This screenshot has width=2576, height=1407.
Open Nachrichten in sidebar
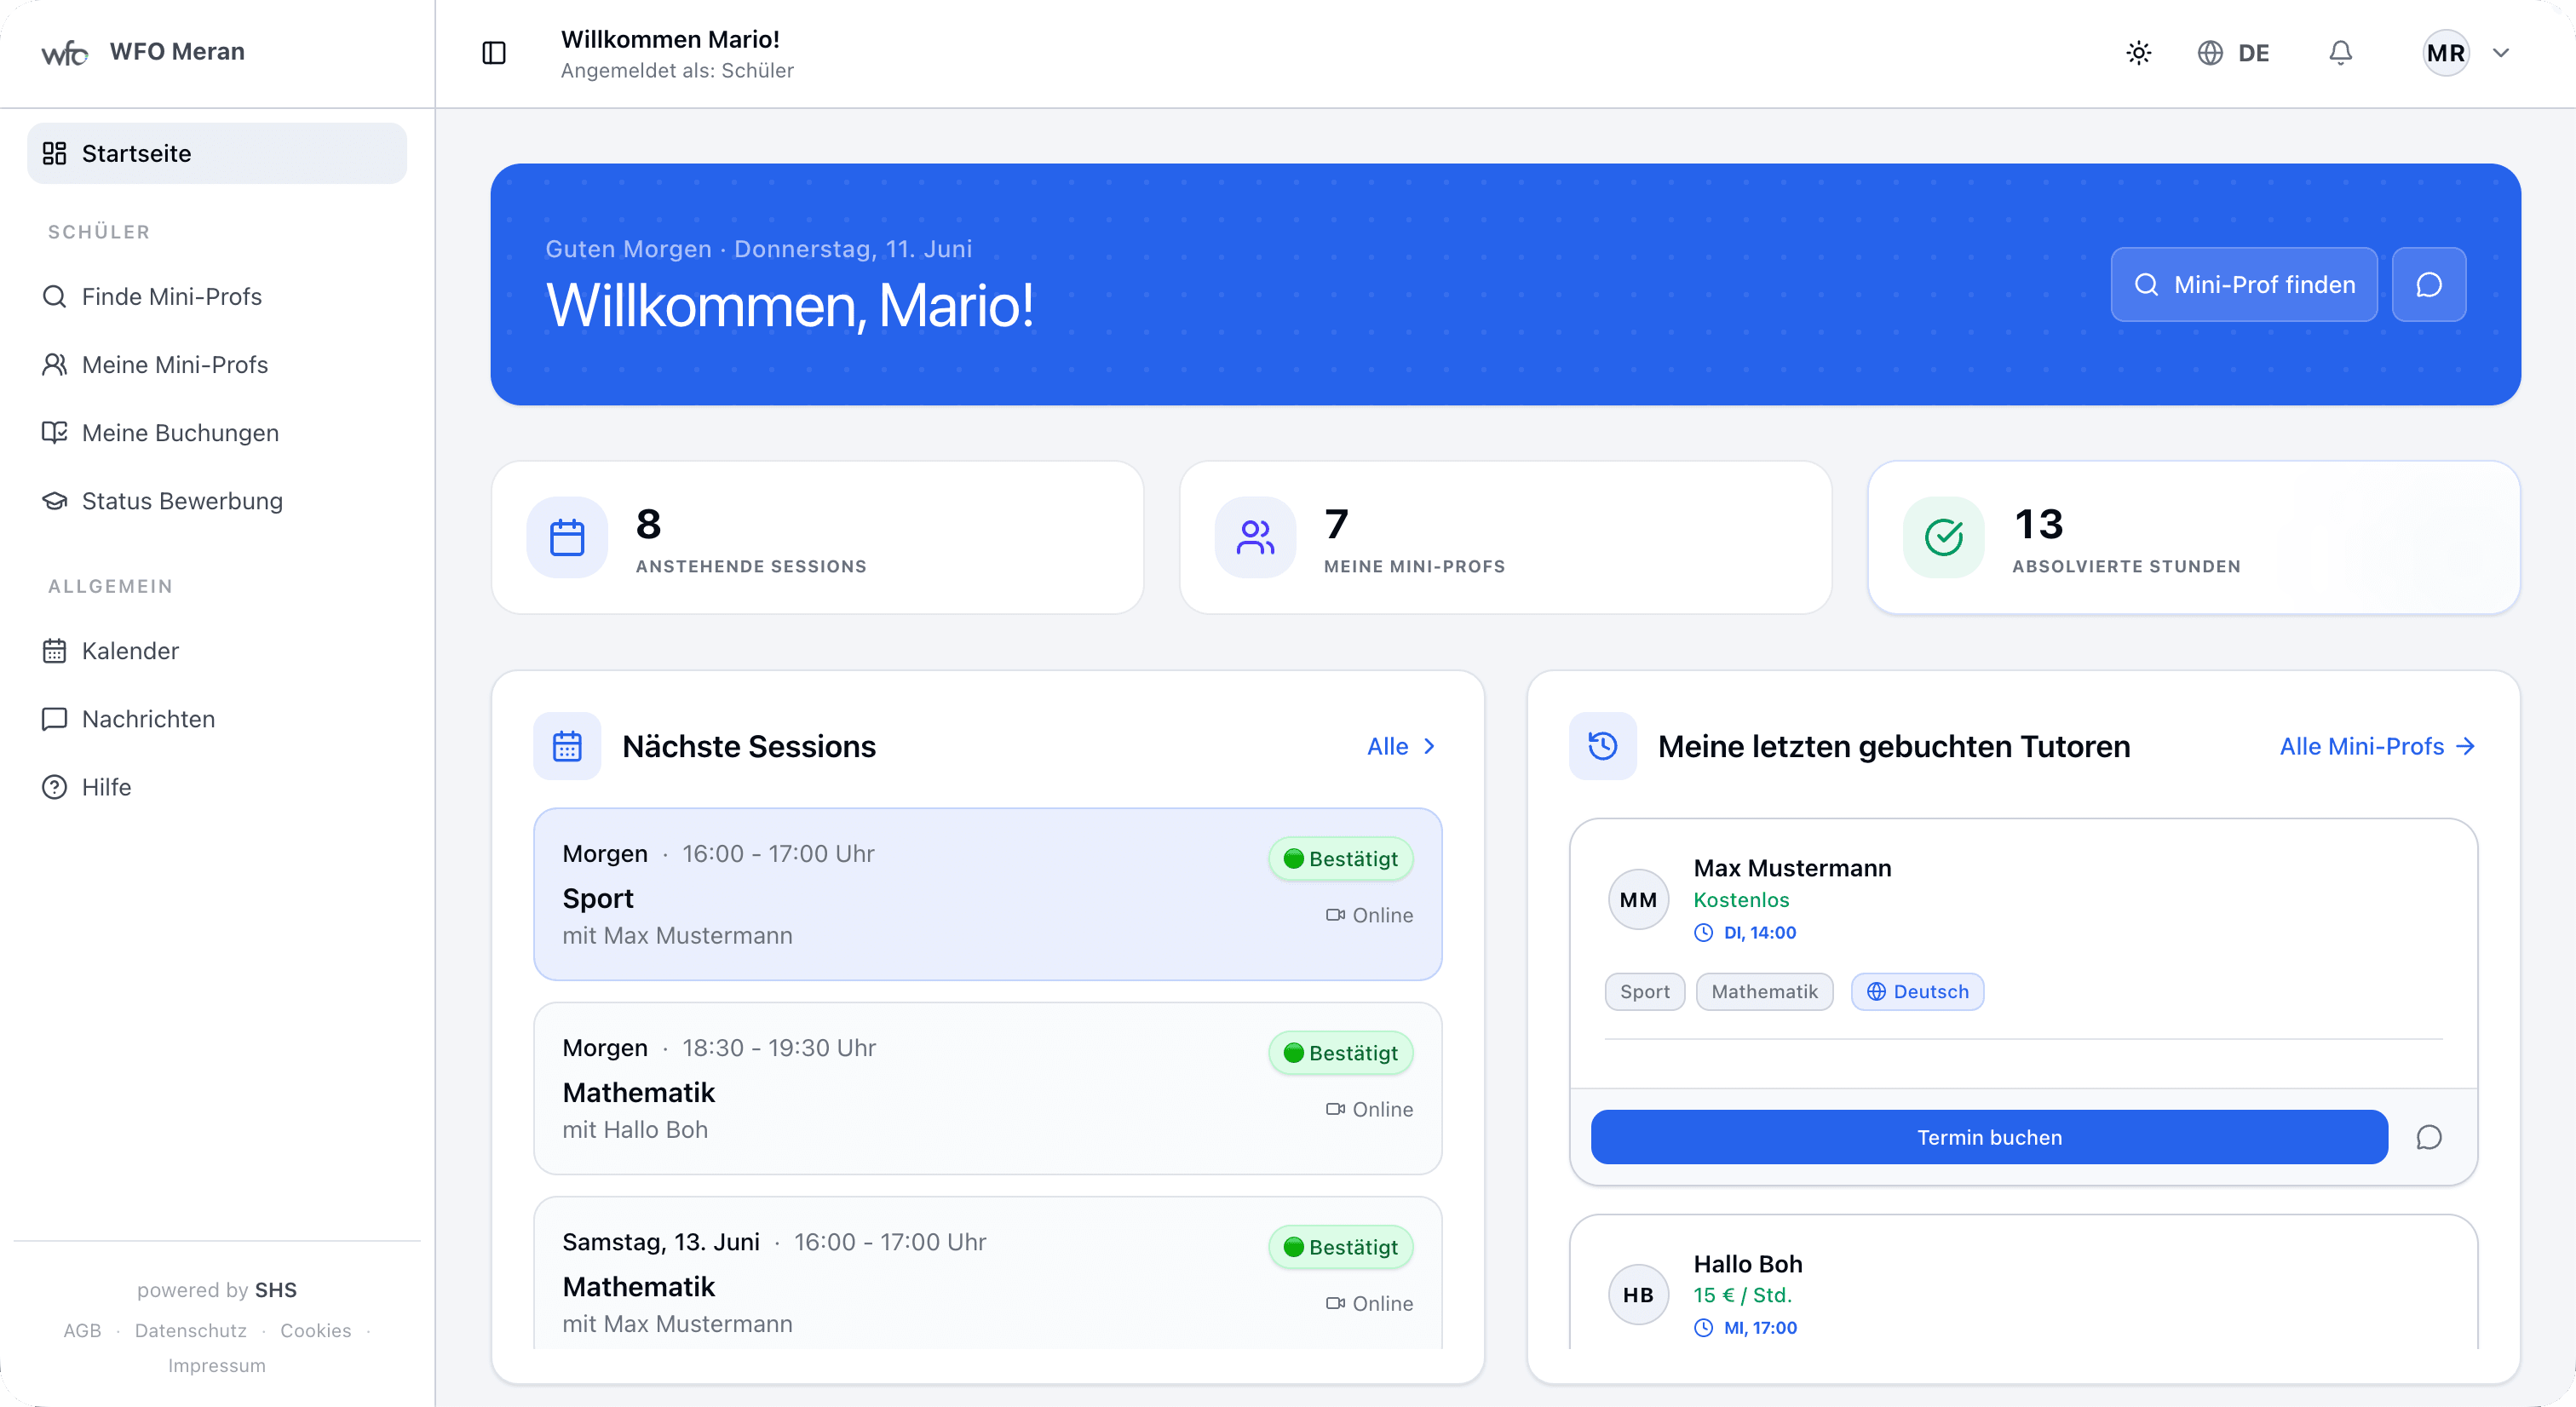click(216, 718)
